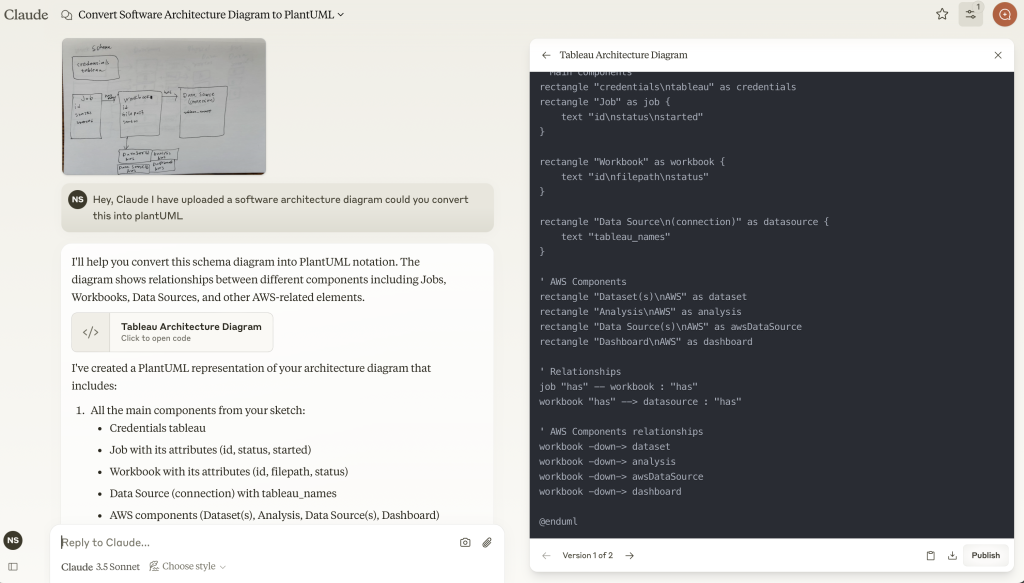
Task: Click 'AWS components (Dataset(s)...' bullet
Action: [x=274, y=515]
